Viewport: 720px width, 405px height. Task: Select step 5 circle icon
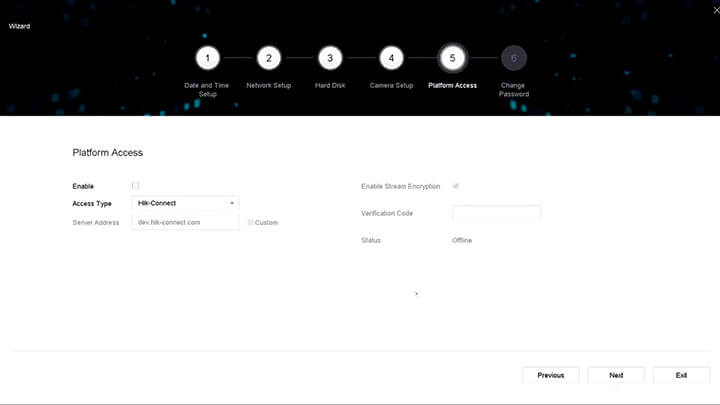pyautogui.click(x=452, y=58)
